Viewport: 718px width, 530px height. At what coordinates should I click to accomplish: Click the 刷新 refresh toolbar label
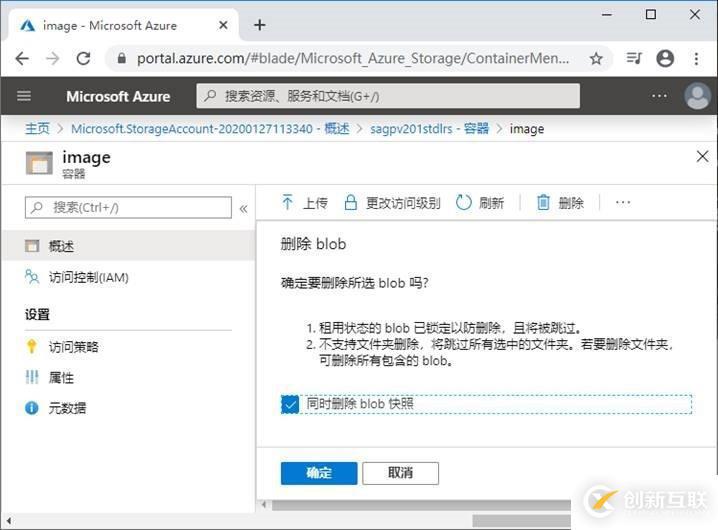tap(491, 203)
